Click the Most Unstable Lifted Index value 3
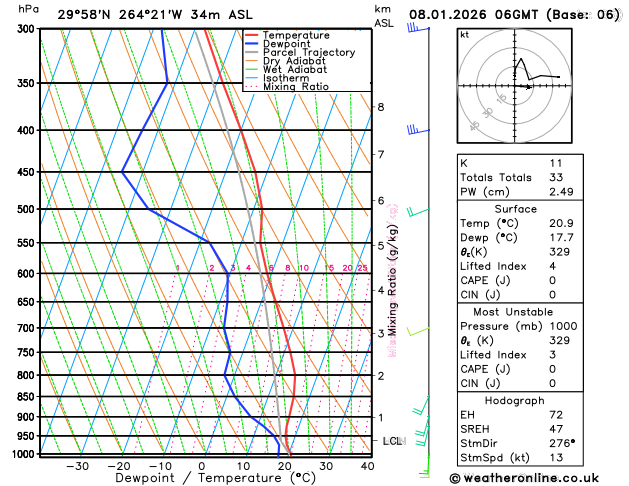 coord(552,354)
